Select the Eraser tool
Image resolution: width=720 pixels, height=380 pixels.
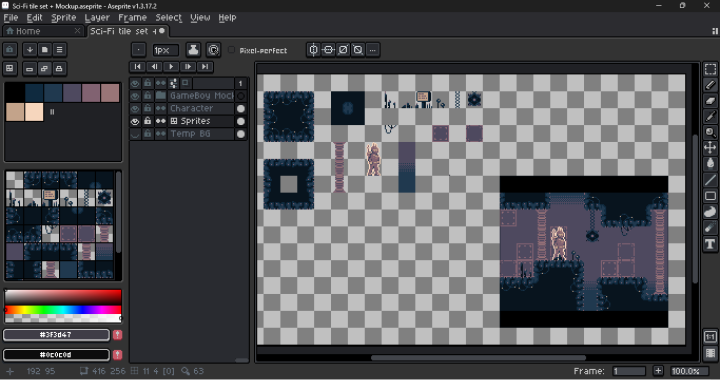(710, 101)
